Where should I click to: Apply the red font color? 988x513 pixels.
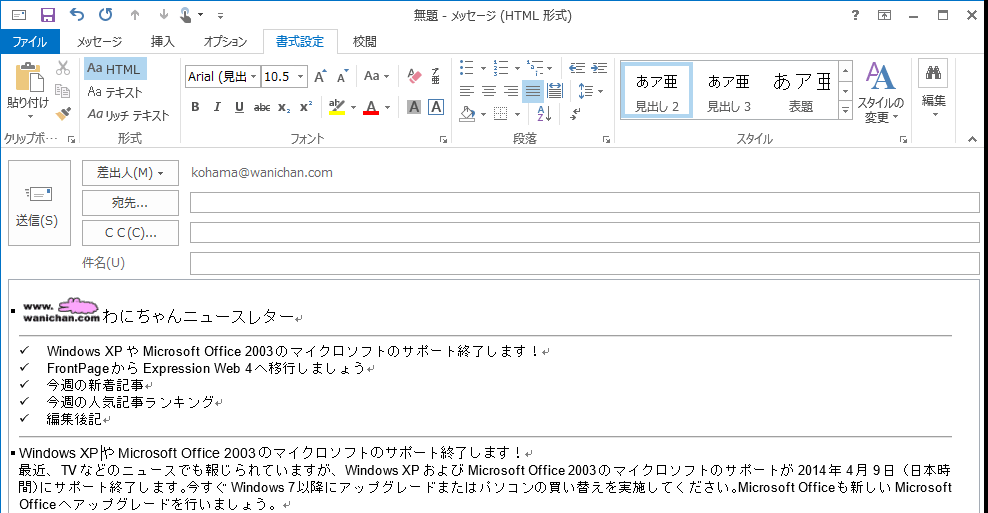(371, 108)
